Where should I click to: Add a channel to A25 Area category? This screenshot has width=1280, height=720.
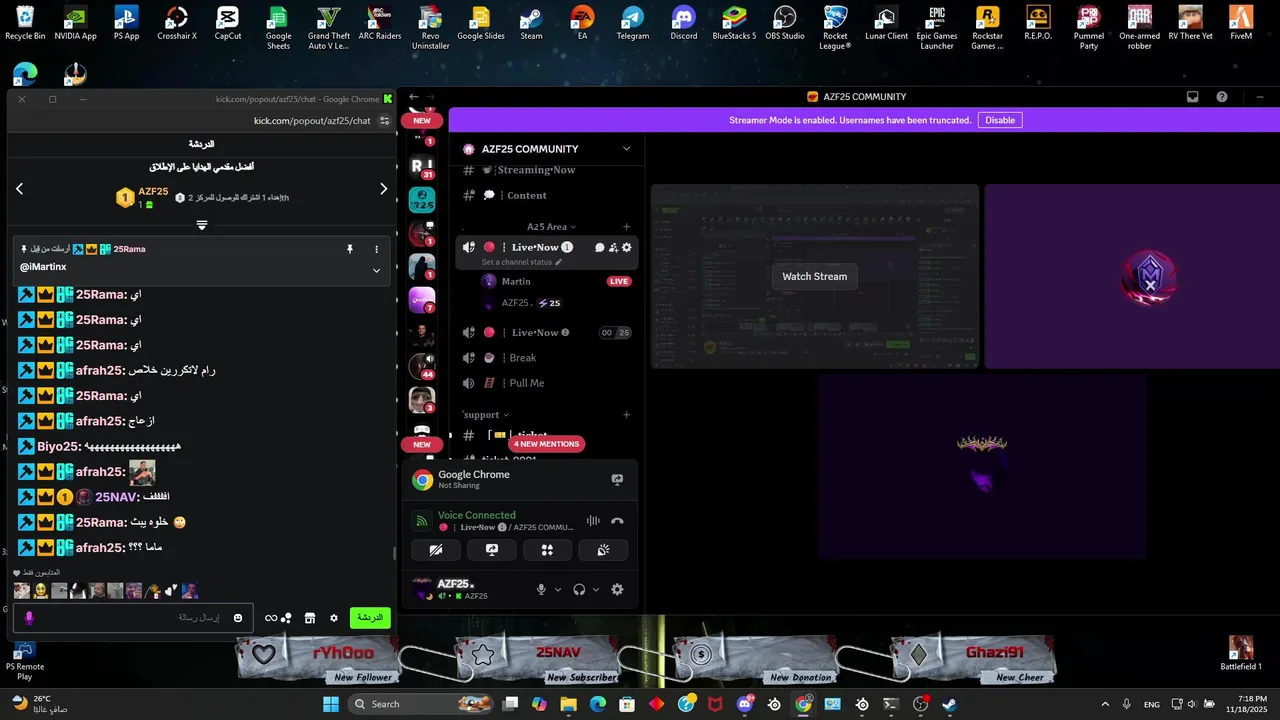[x=626, y=227]
